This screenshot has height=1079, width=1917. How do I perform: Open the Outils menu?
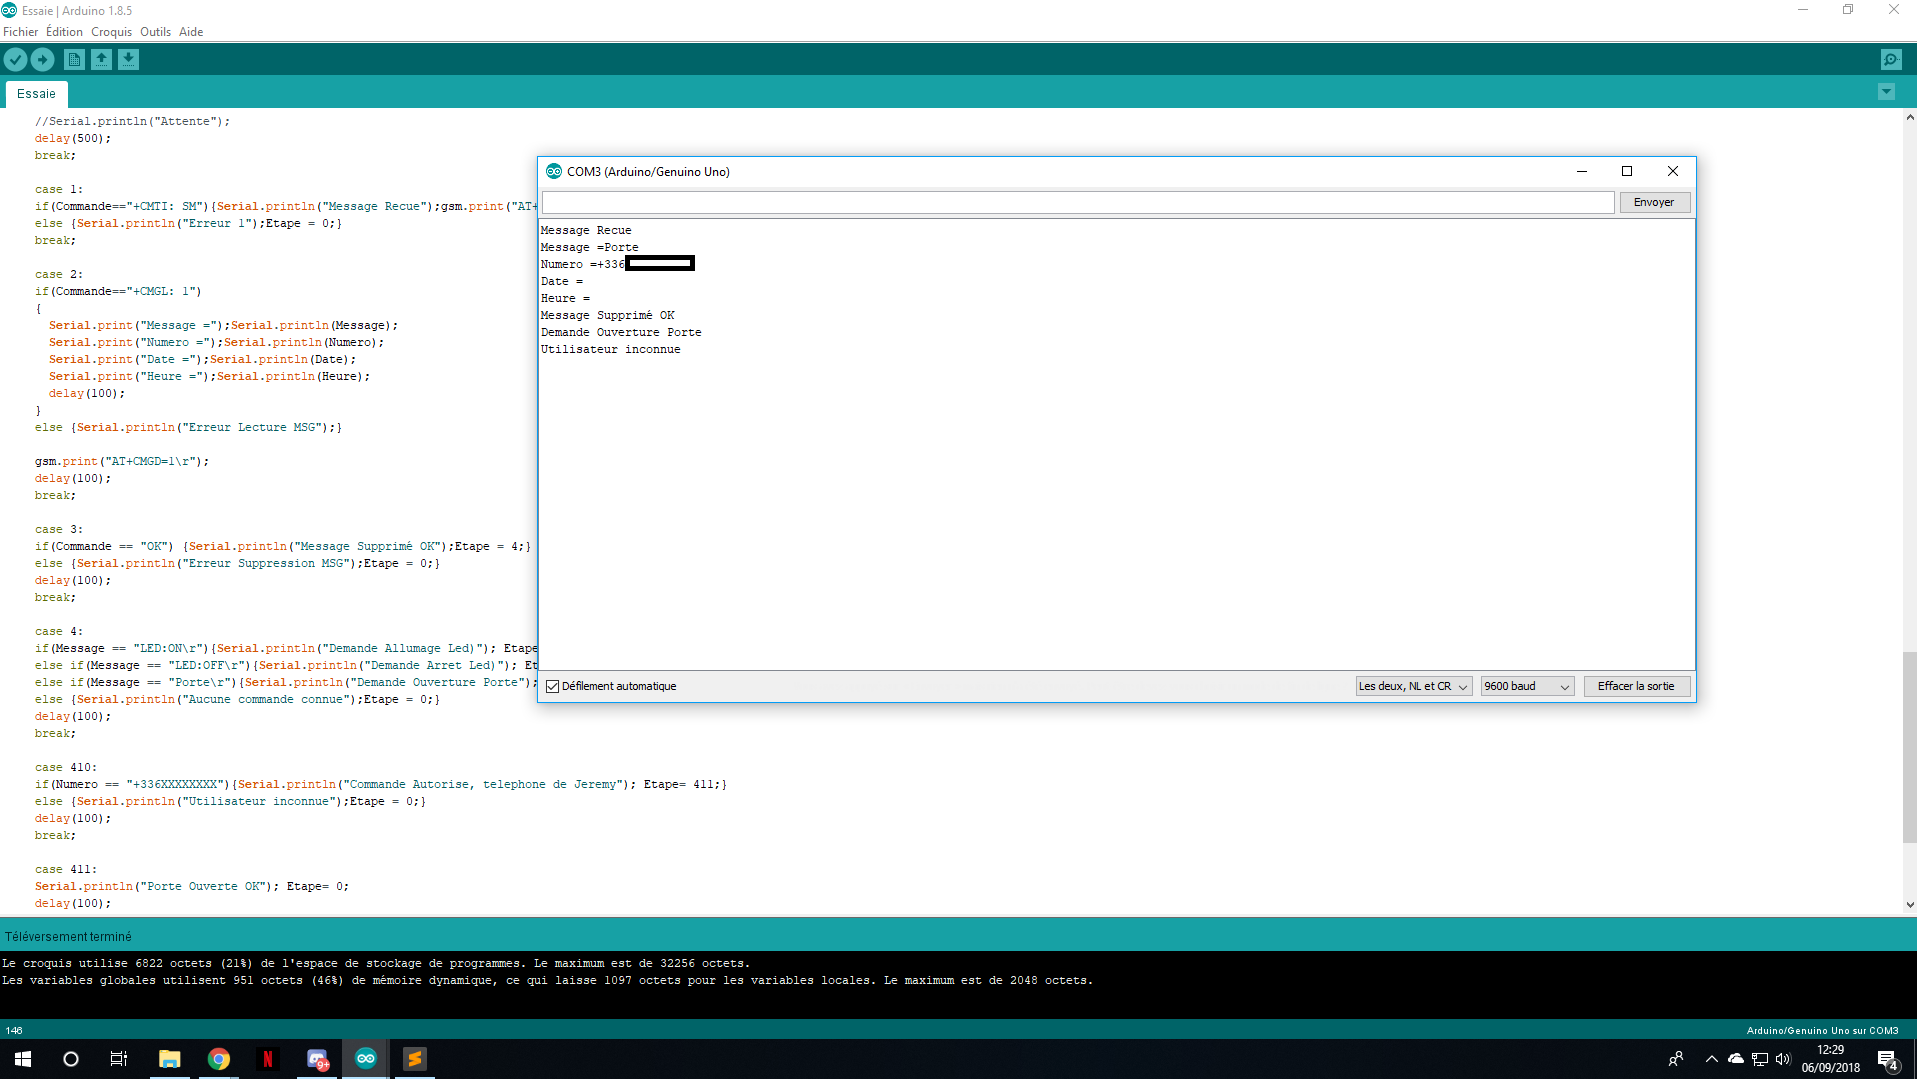155,32
